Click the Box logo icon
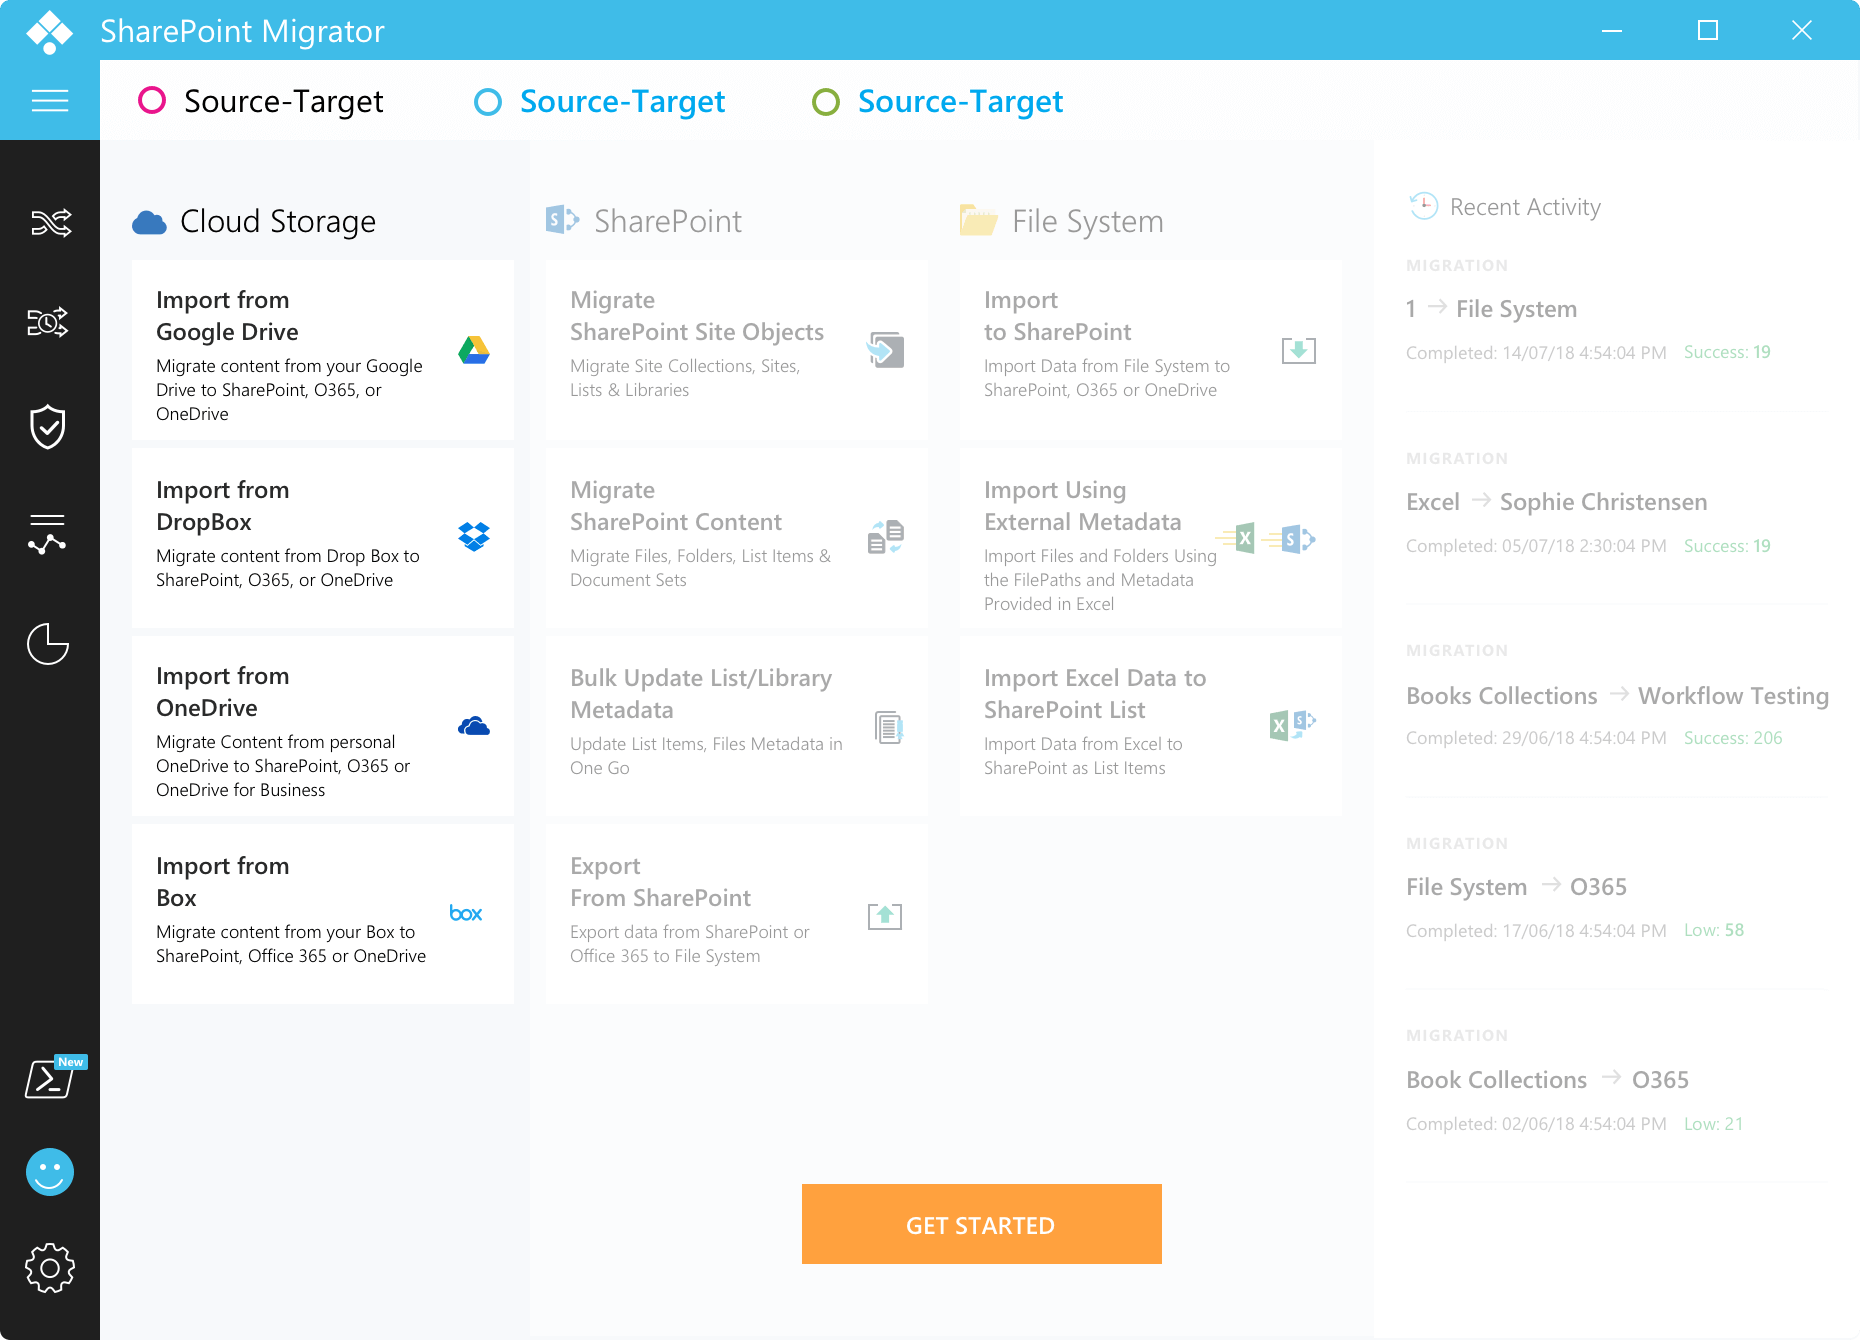The image size is (1860, 1340). [x=466, y=913]
